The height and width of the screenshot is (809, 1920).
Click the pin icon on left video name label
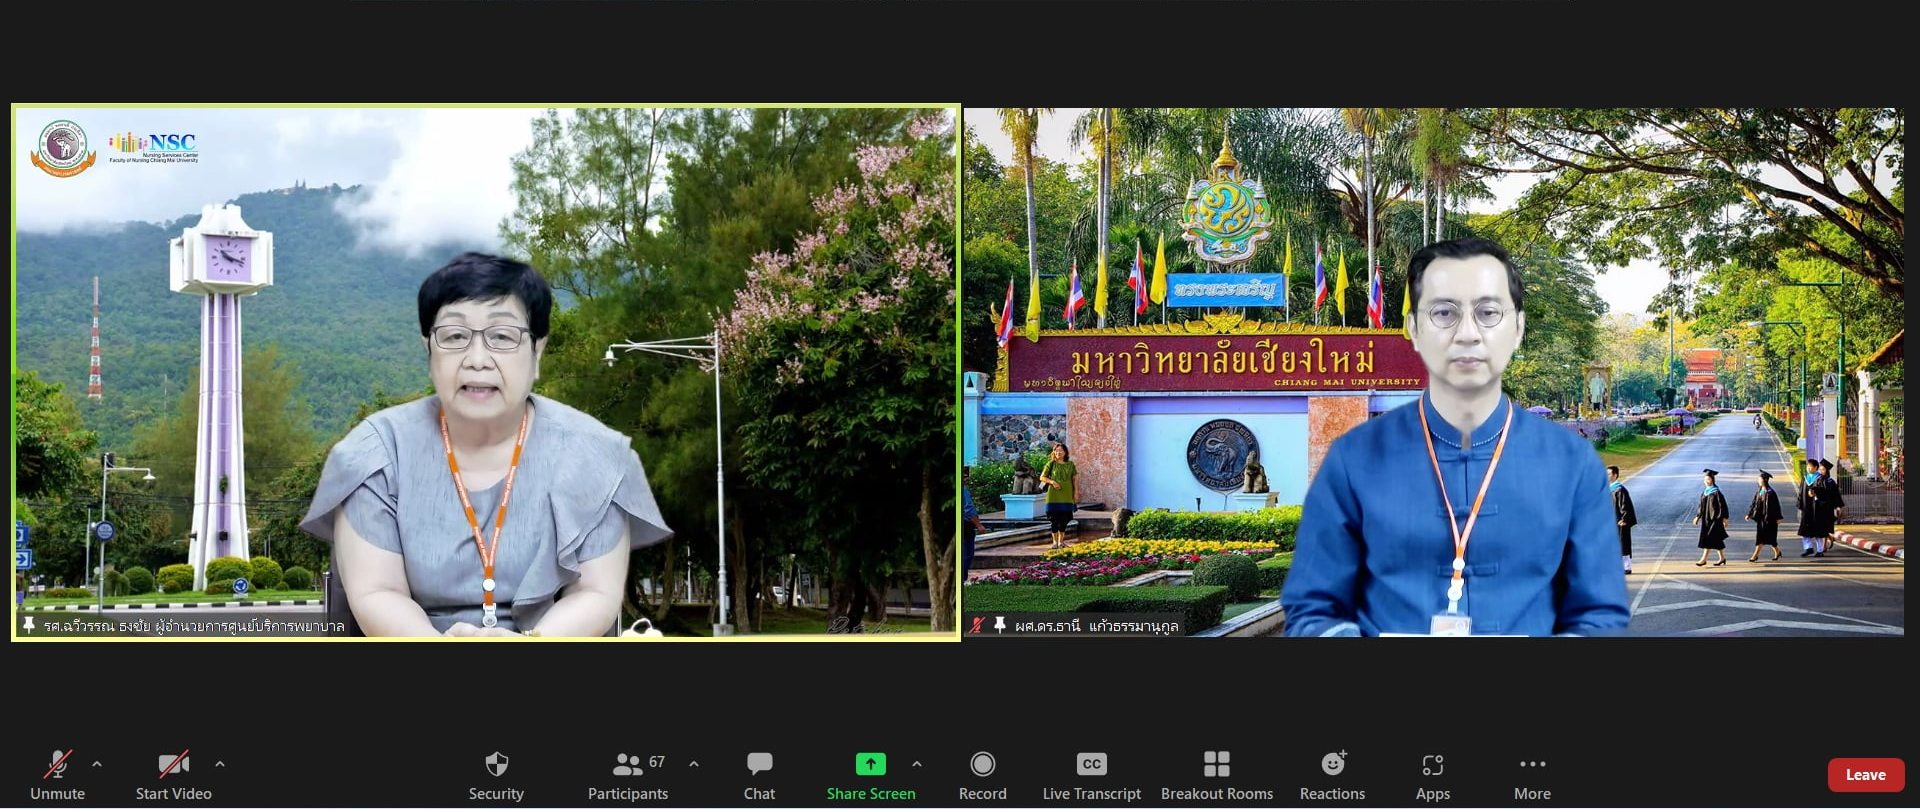tap(29, 625)
